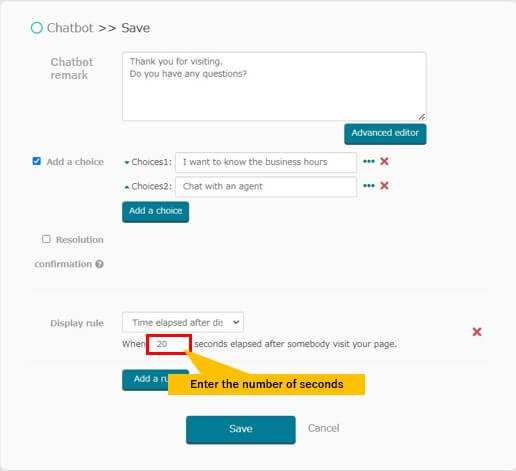The image size is (516, 471).
Task: Remove the display rule with red X
Action: point(477,332)
